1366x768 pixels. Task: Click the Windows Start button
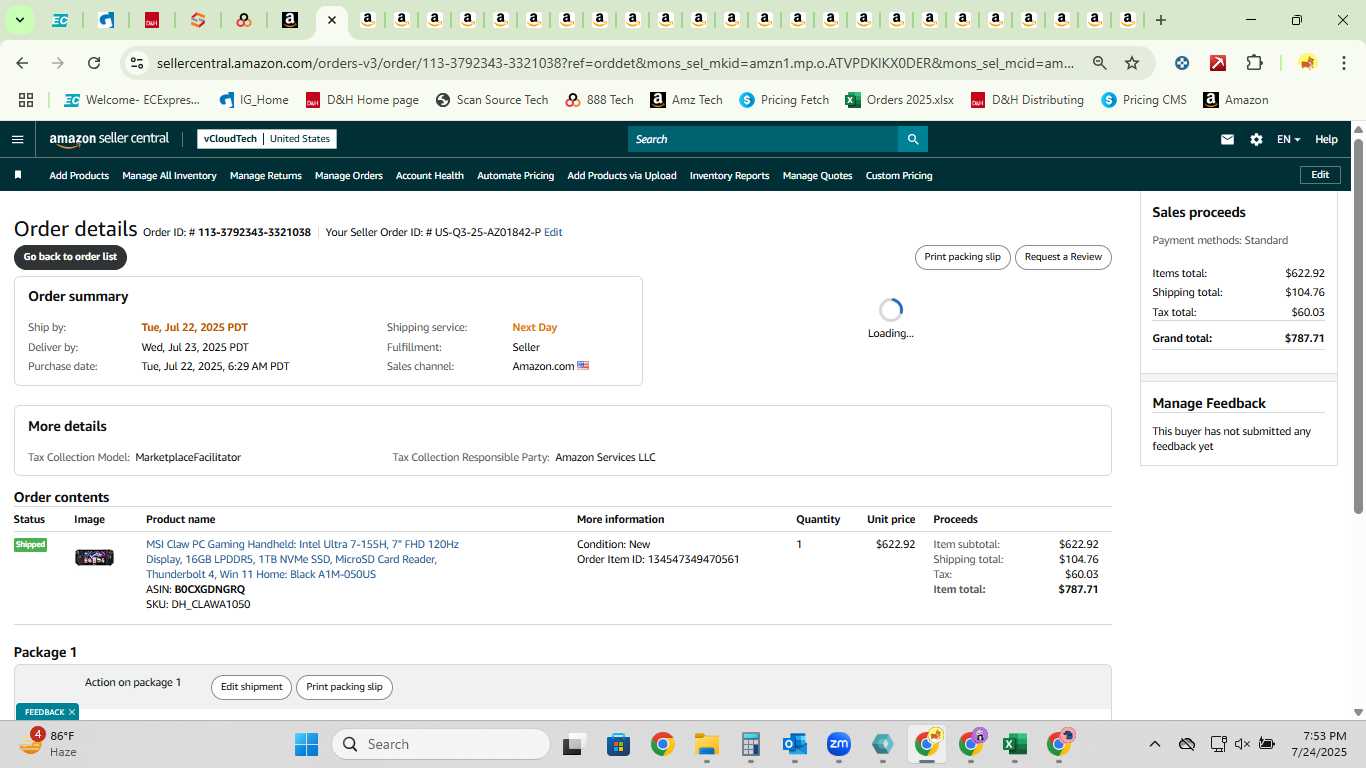point(306,744)
